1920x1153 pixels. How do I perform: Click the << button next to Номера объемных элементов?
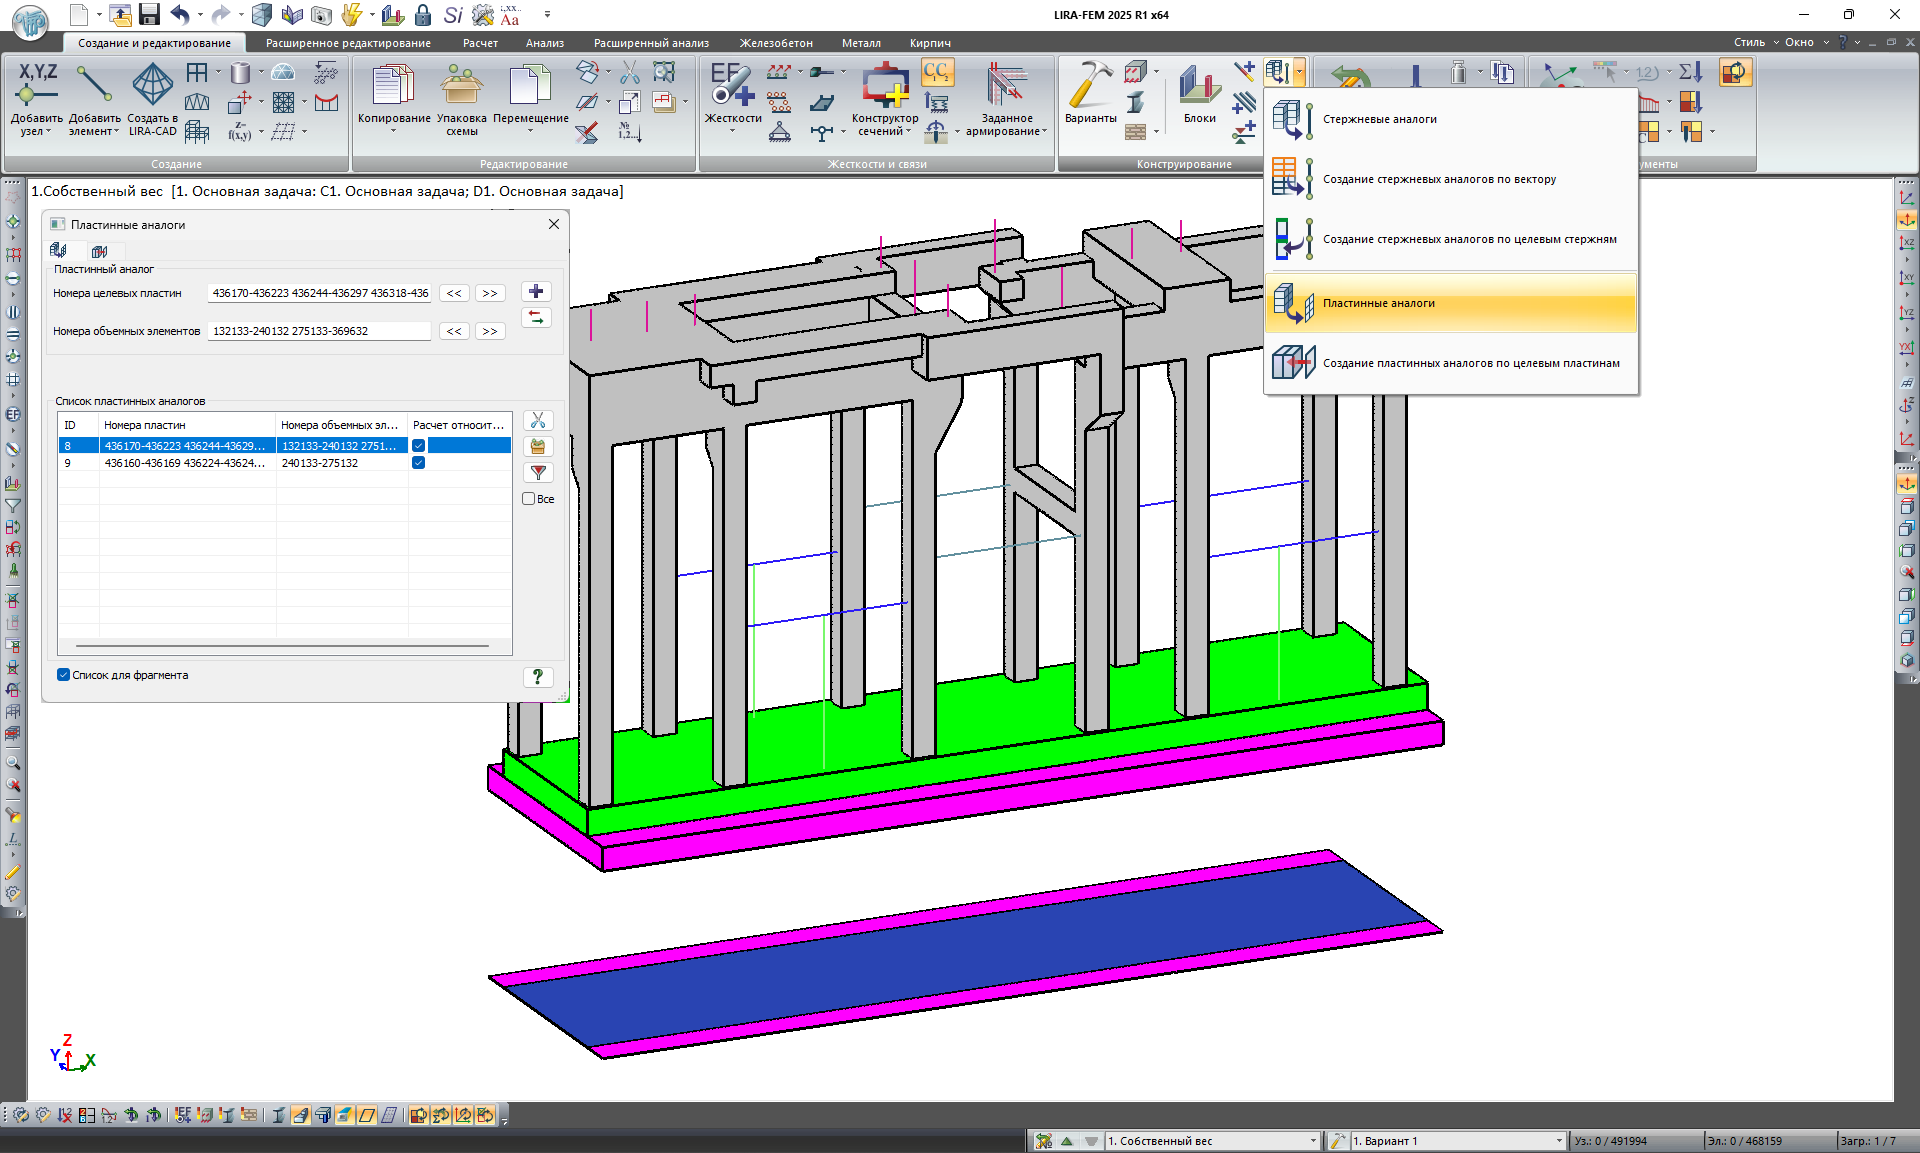[454, 331]
